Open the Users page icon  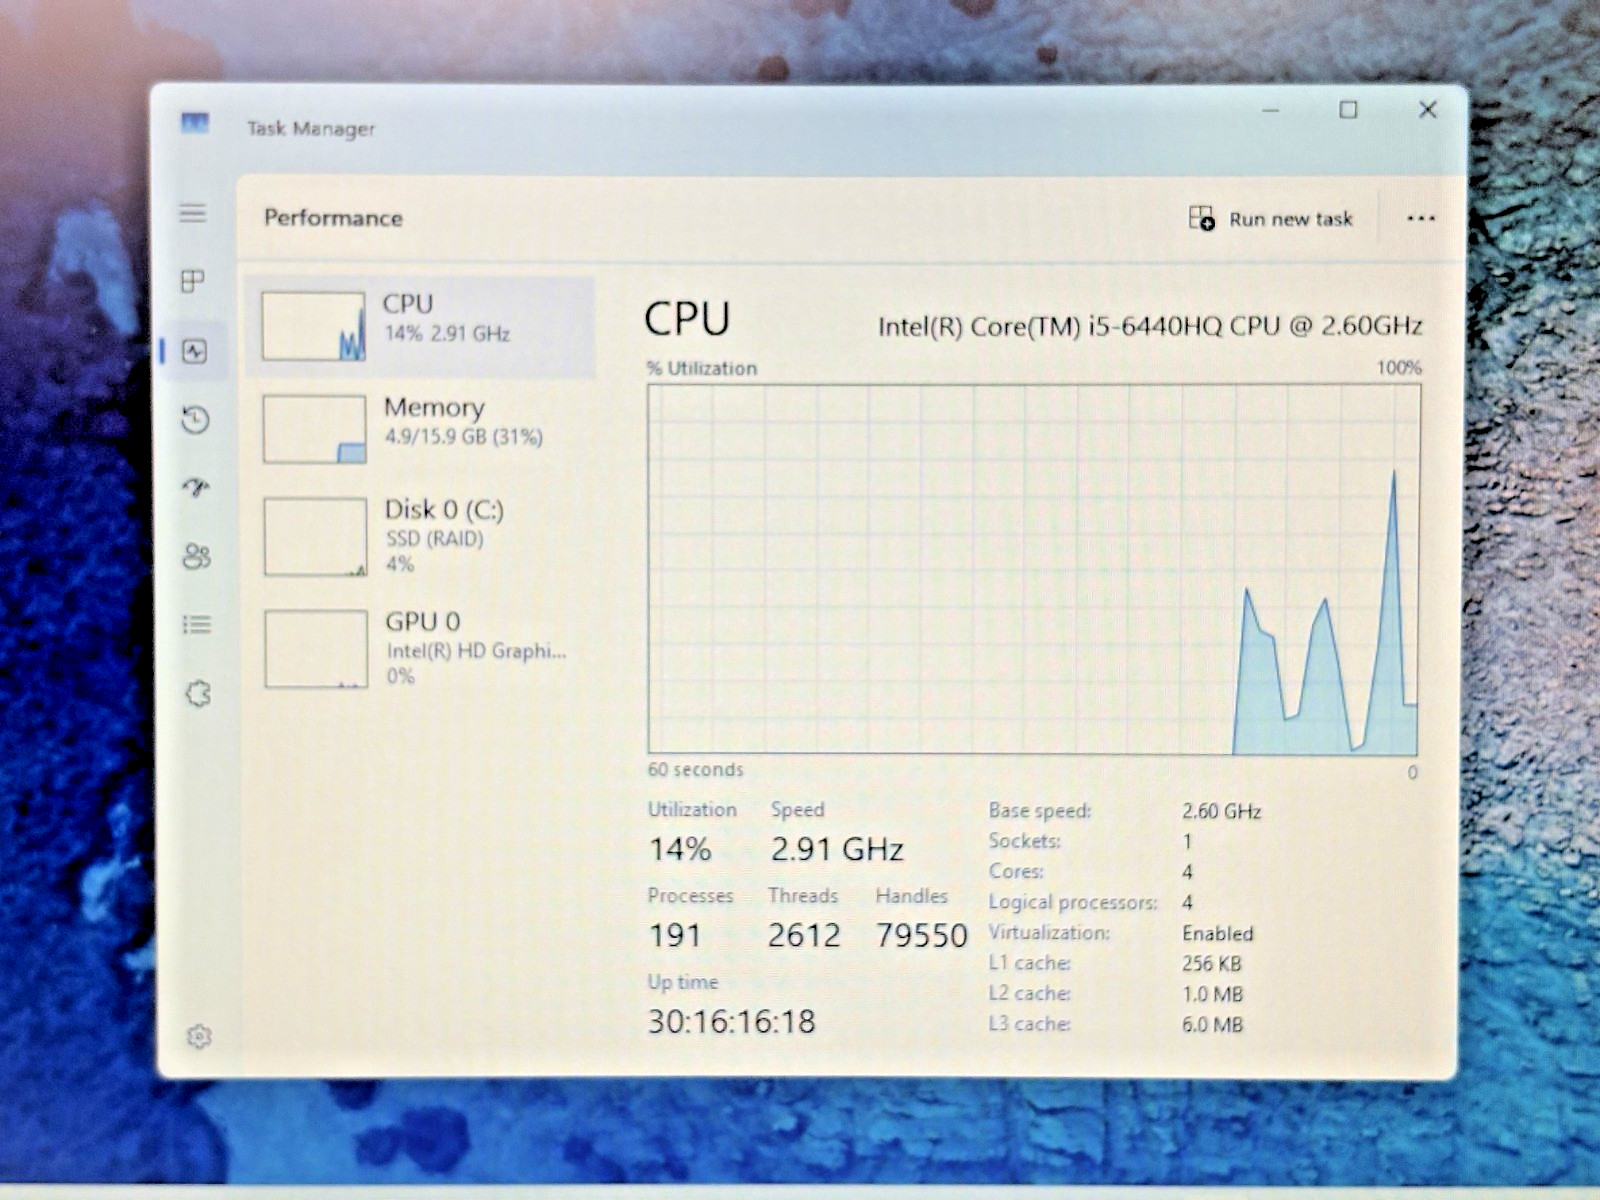[x=197, y=556]
